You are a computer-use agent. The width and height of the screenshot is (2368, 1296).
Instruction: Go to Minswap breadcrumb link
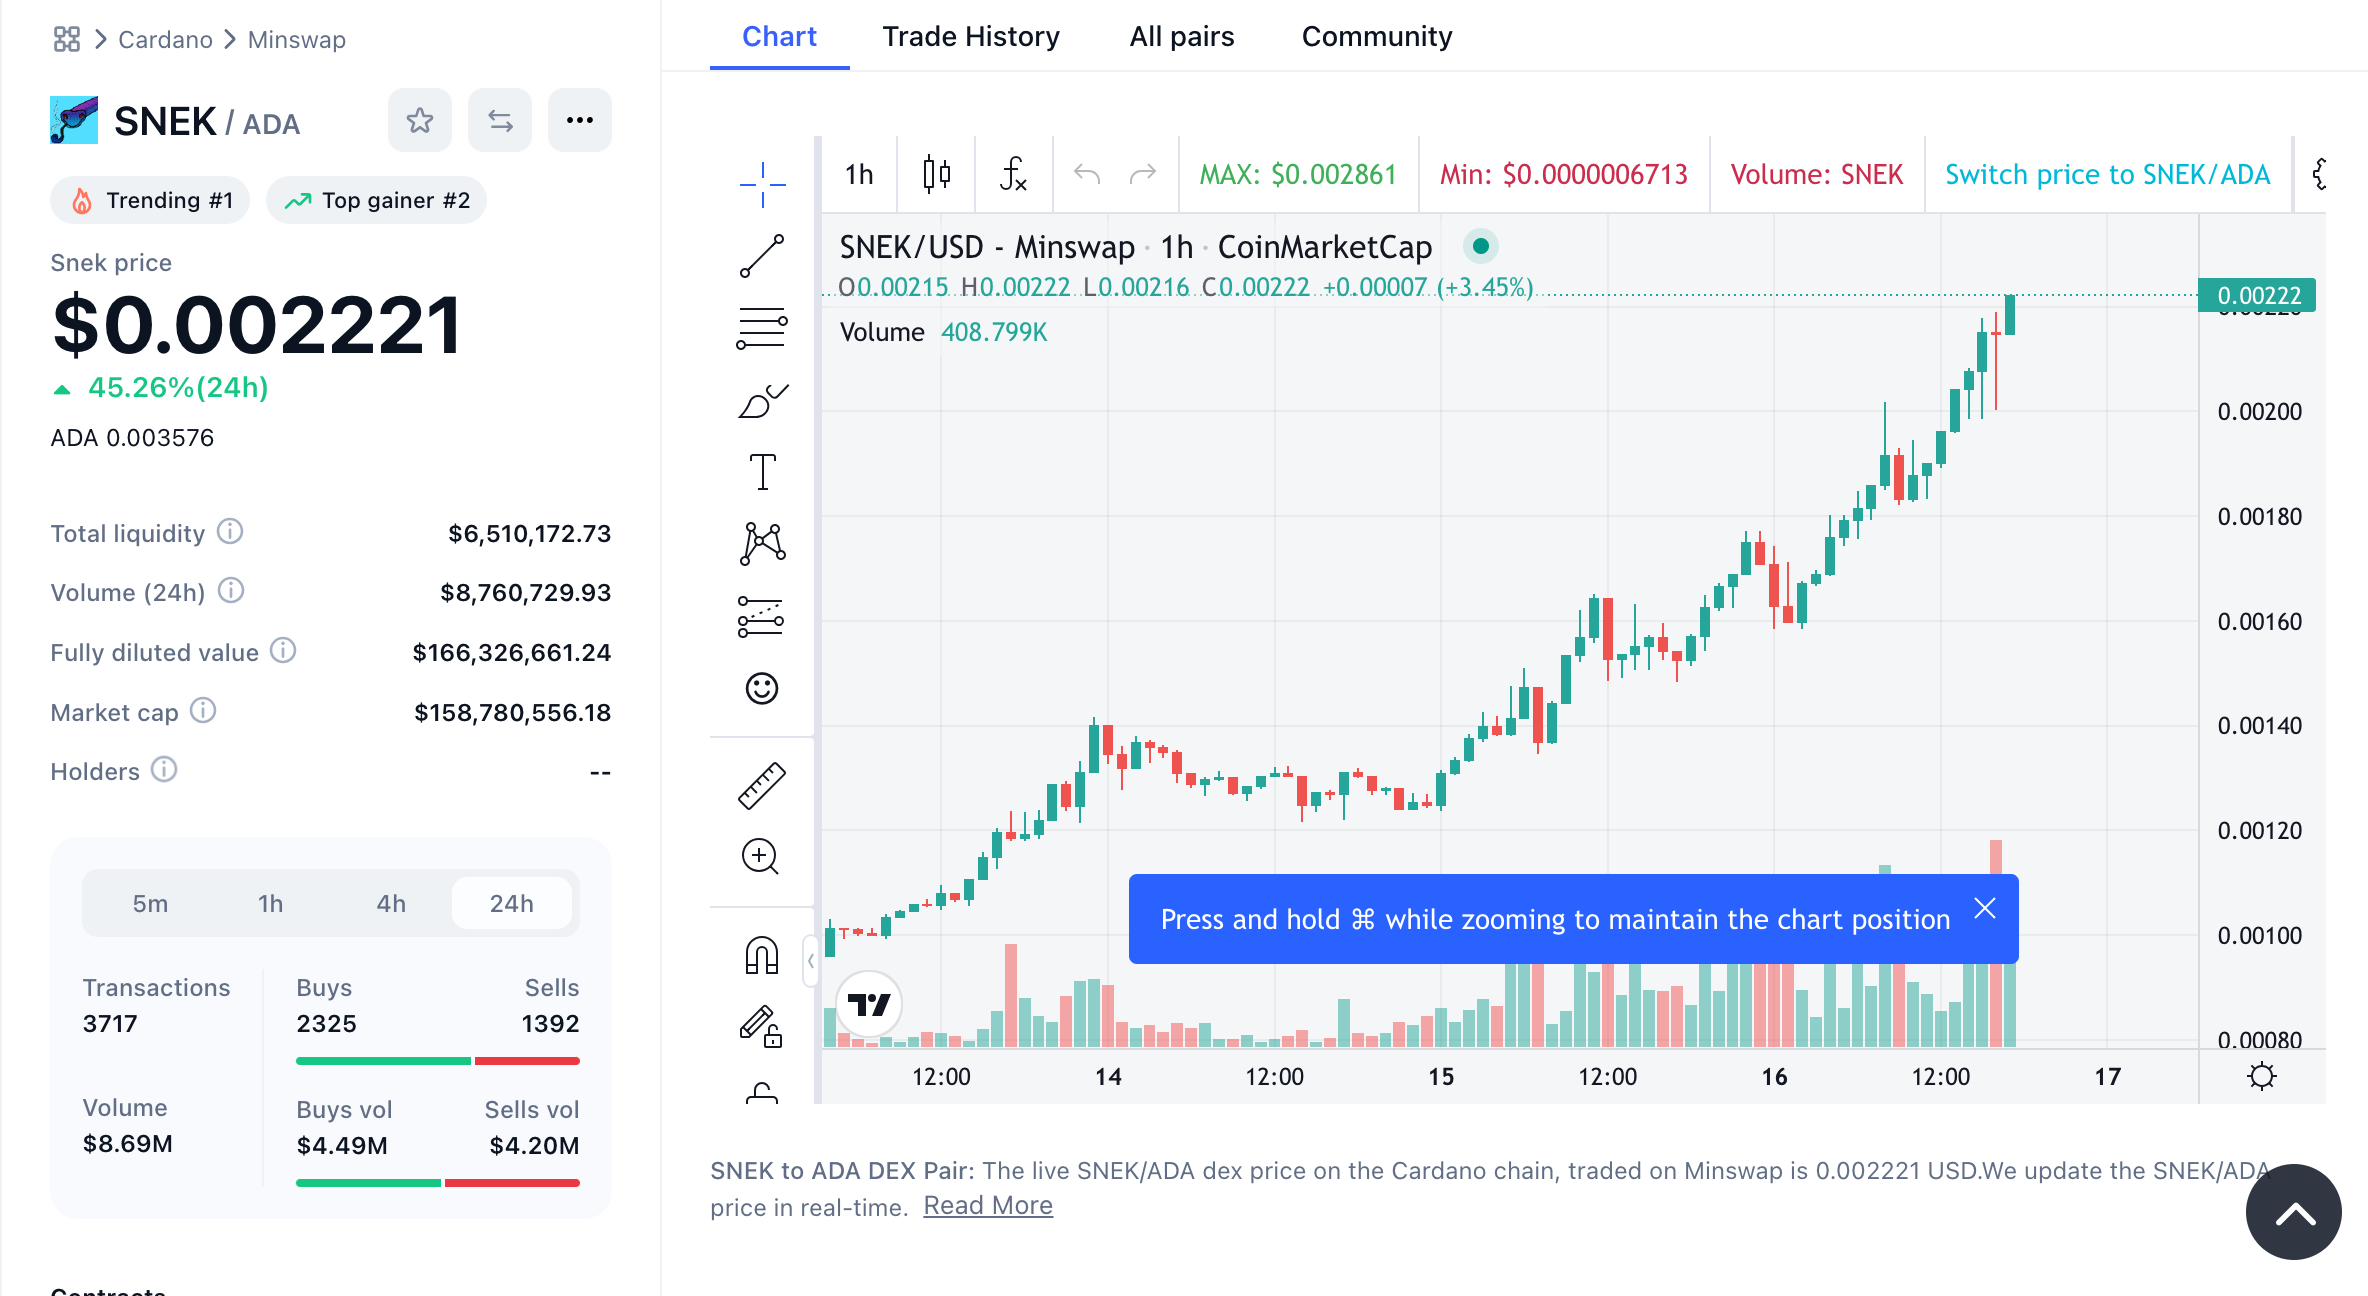click(x=297, y=40)
